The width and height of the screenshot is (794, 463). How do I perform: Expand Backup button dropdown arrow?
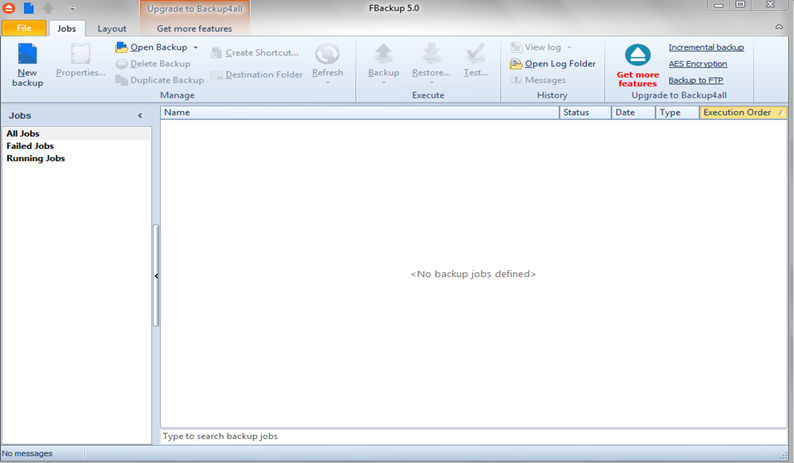(383, 83)
